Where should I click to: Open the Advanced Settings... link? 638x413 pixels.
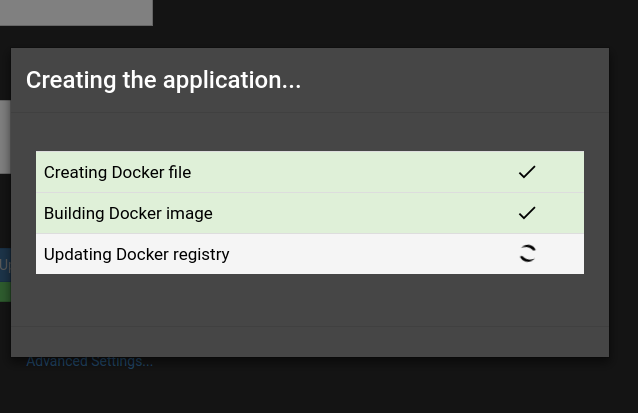[90, 362]
